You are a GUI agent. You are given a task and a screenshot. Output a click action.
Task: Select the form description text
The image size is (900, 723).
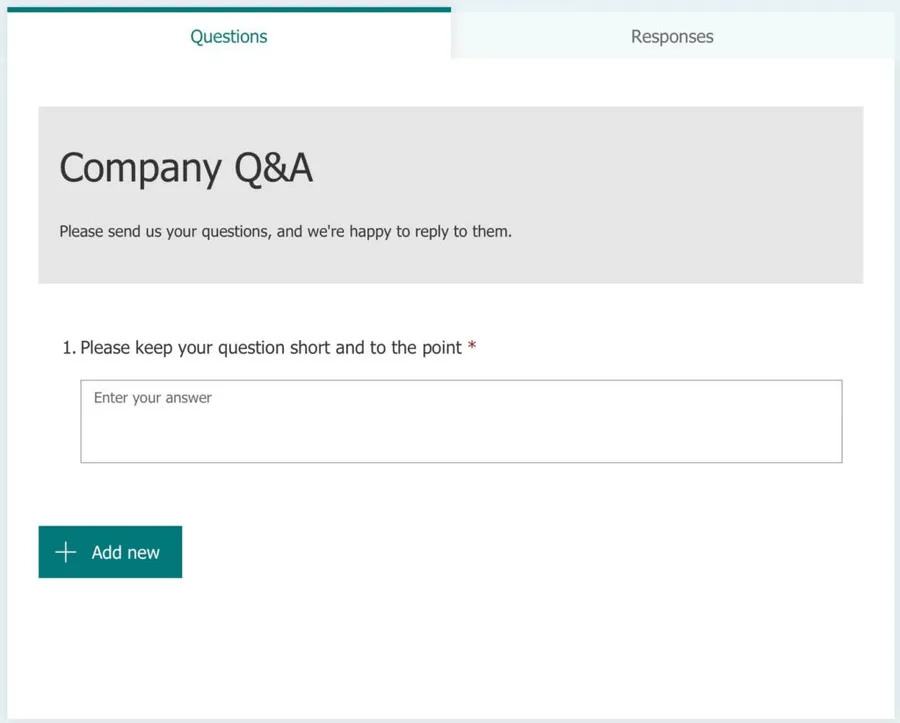pyautogui.click(x=285, y=232)
